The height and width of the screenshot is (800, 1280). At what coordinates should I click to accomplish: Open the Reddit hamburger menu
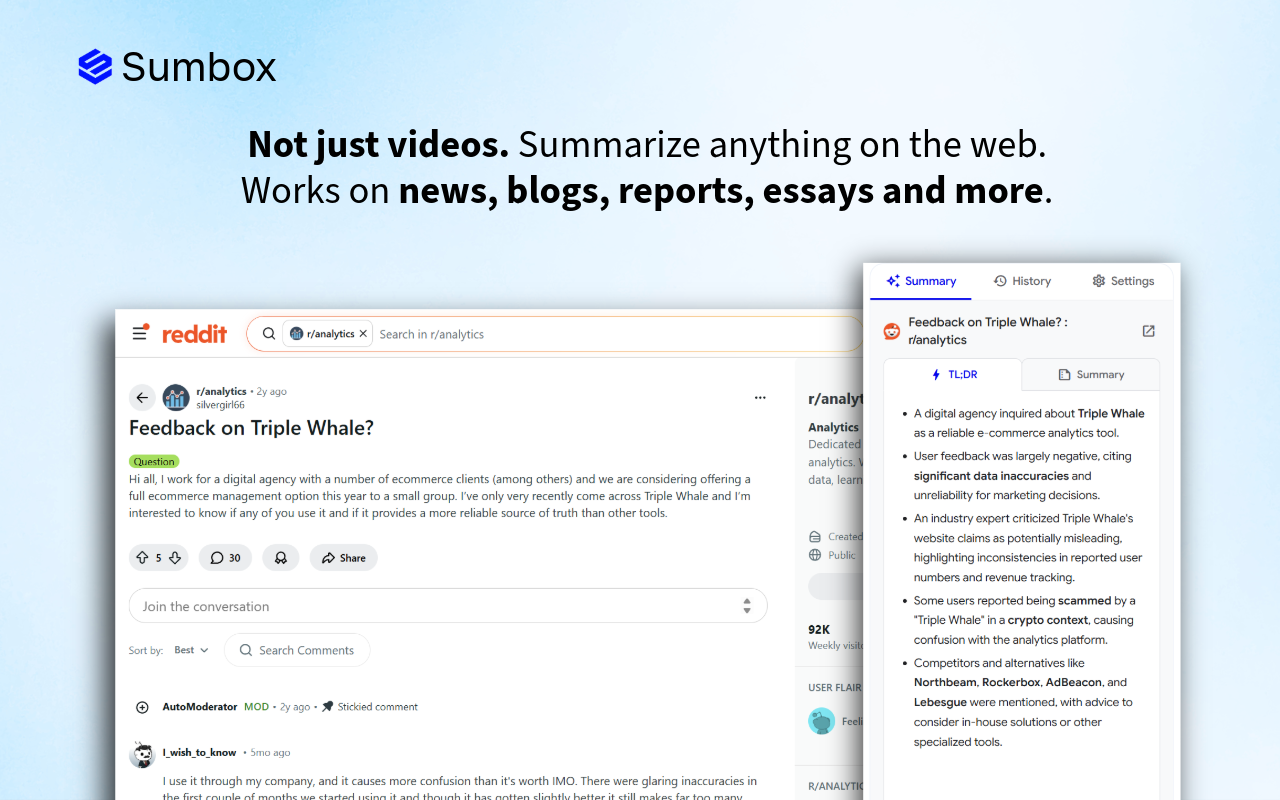click(140, 333)
